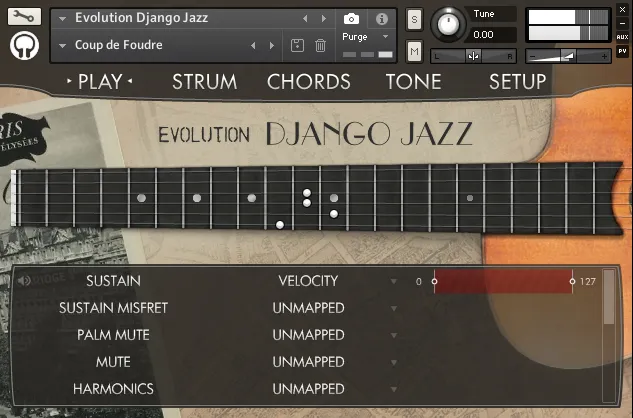Viewport: 633px width, 418px height.
Task: Expand the Palm Mute mapping dropdown
Action: [394, 335]
